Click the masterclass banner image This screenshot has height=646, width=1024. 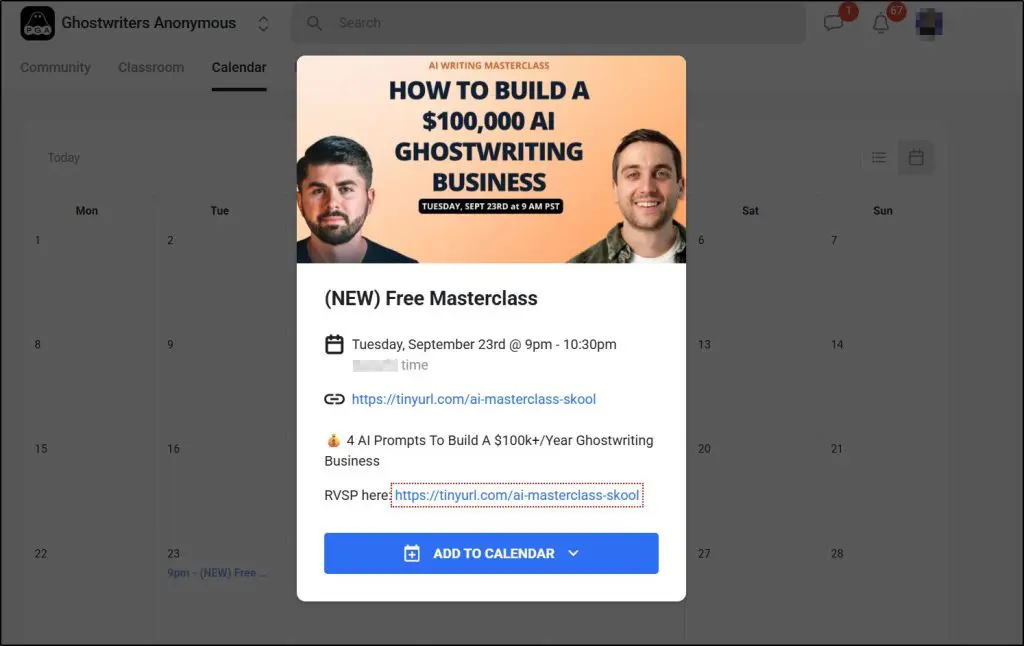491,159
